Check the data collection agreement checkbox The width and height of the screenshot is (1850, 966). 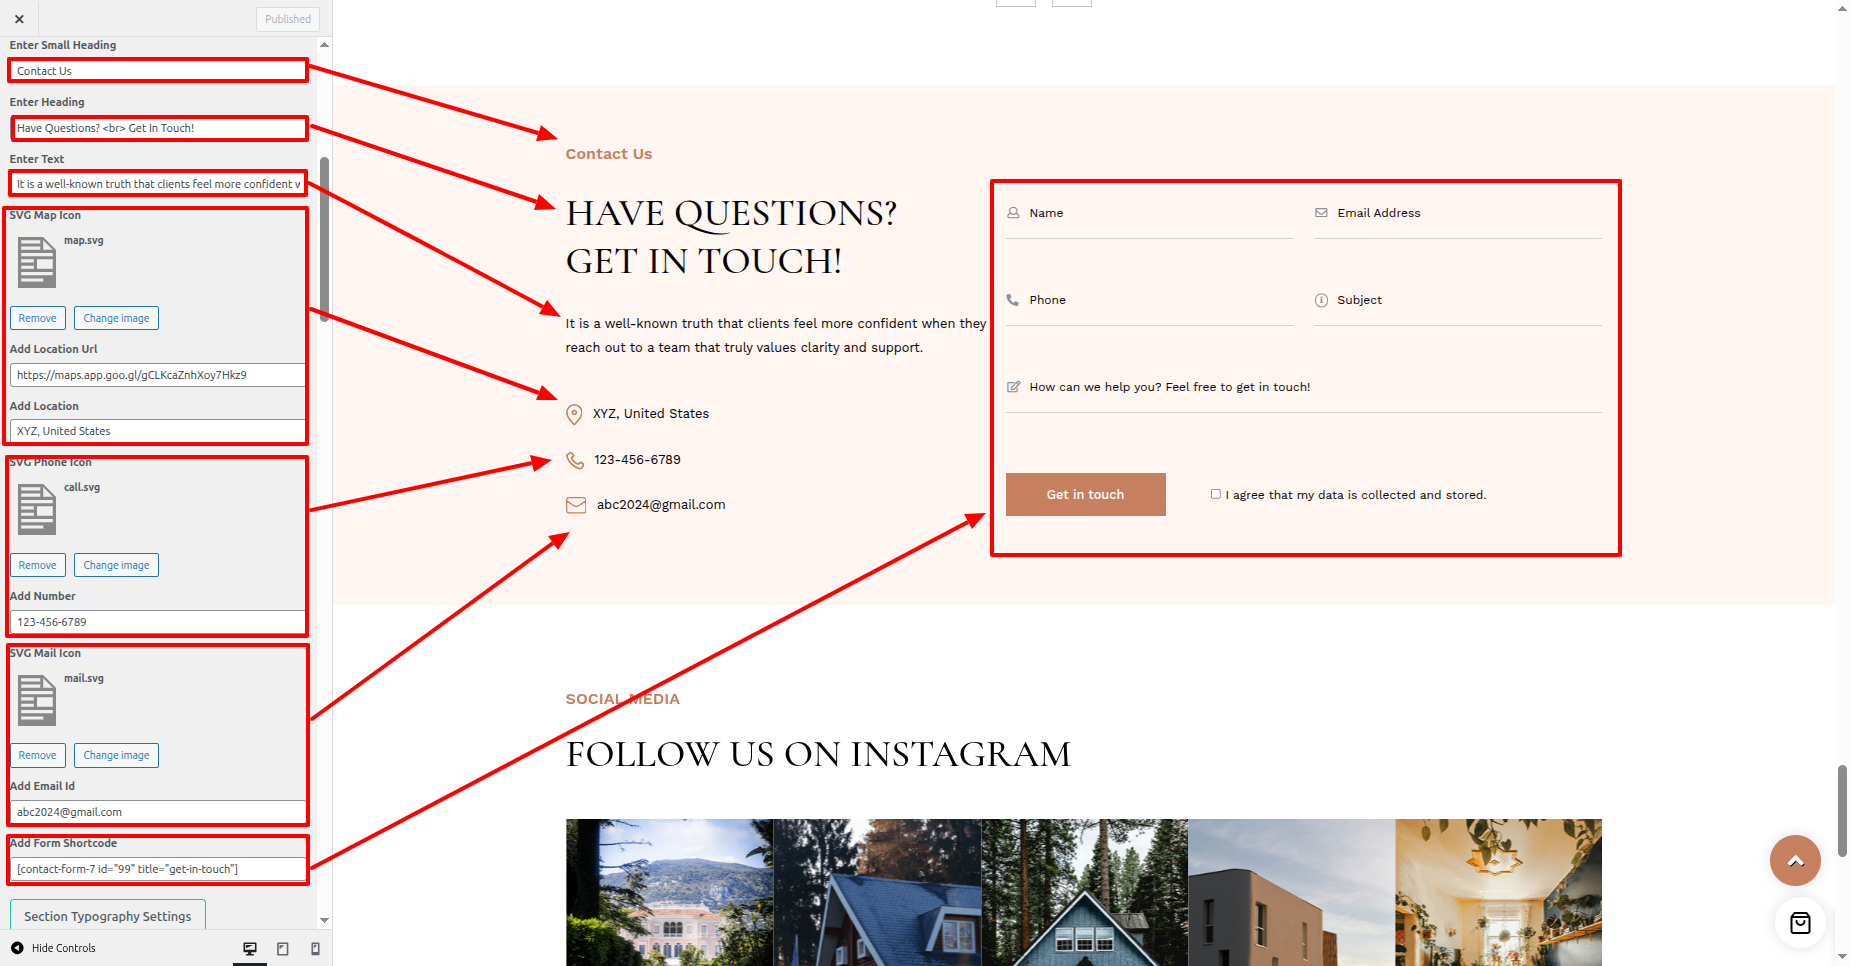coord(1216,494)
